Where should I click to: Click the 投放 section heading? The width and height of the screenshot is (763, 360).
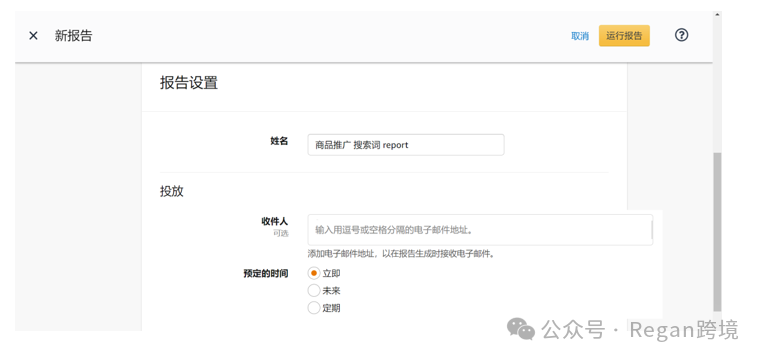coord(172,191)
